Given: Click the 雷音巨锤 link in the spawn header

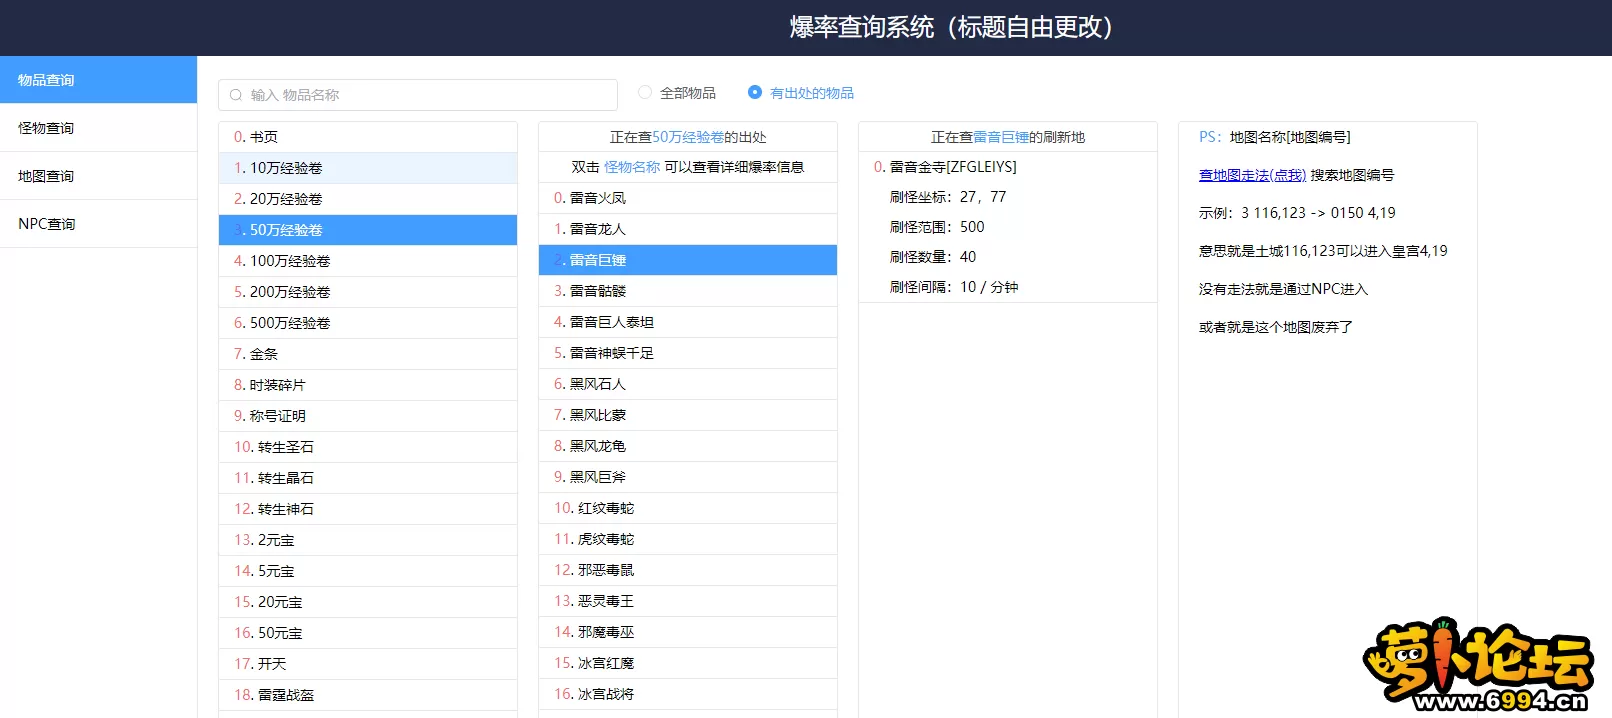Looking at the screenshot, I should point(1001,137).
